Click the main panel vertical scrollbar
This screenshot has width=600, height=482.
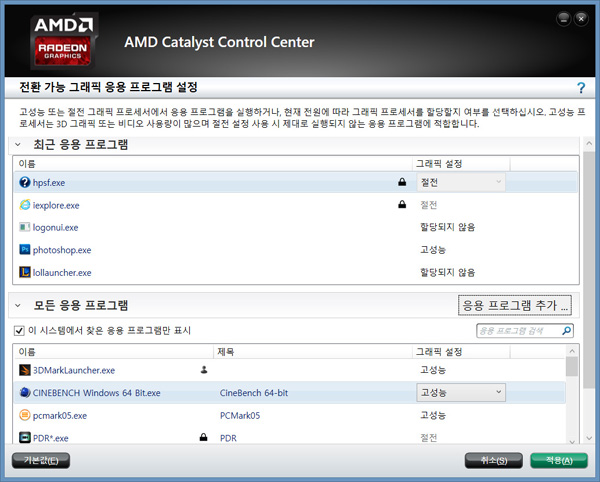[589, 270]
